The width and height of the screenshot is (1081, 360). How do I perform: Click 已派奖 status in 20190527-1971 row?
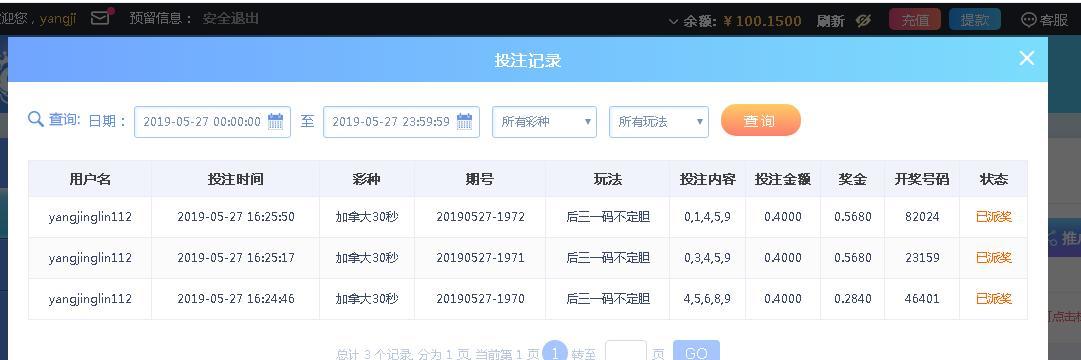tap(993, 258)
